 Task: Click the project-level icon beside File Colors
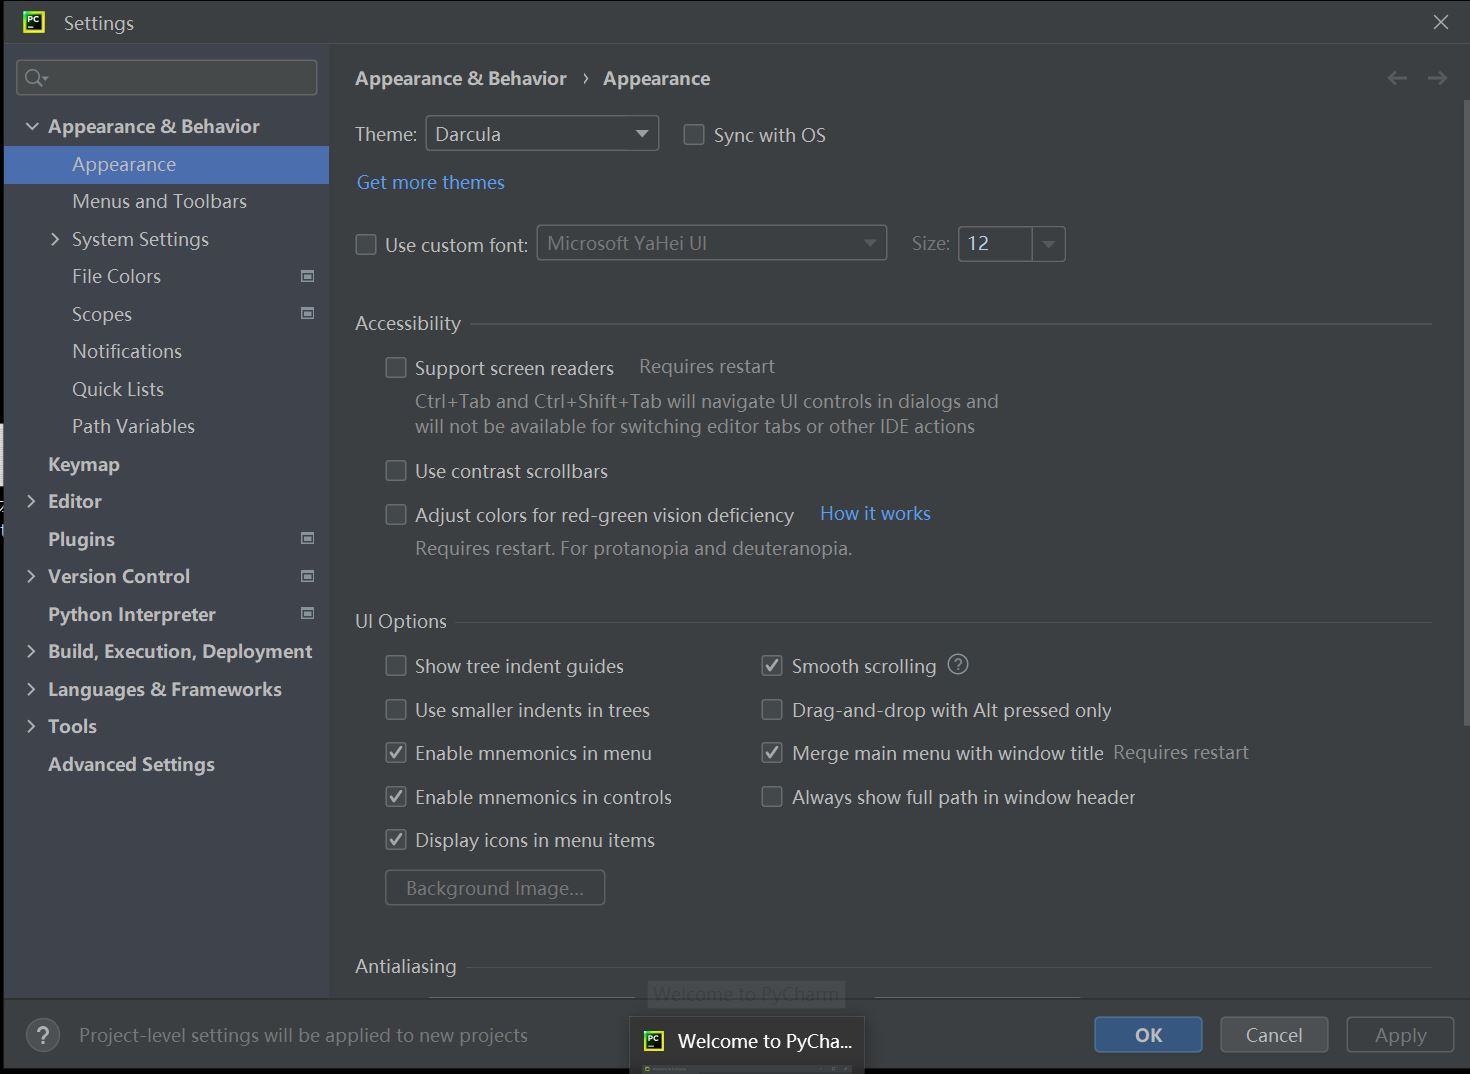[308, 276]
